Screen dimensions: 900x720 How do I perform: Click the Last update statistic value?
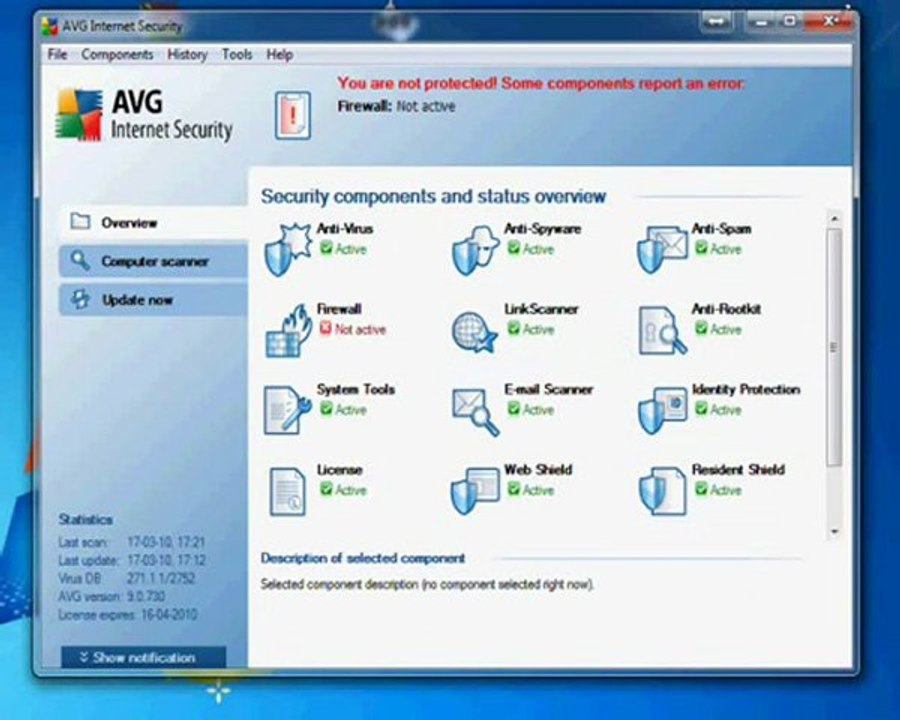click(166, 560)
